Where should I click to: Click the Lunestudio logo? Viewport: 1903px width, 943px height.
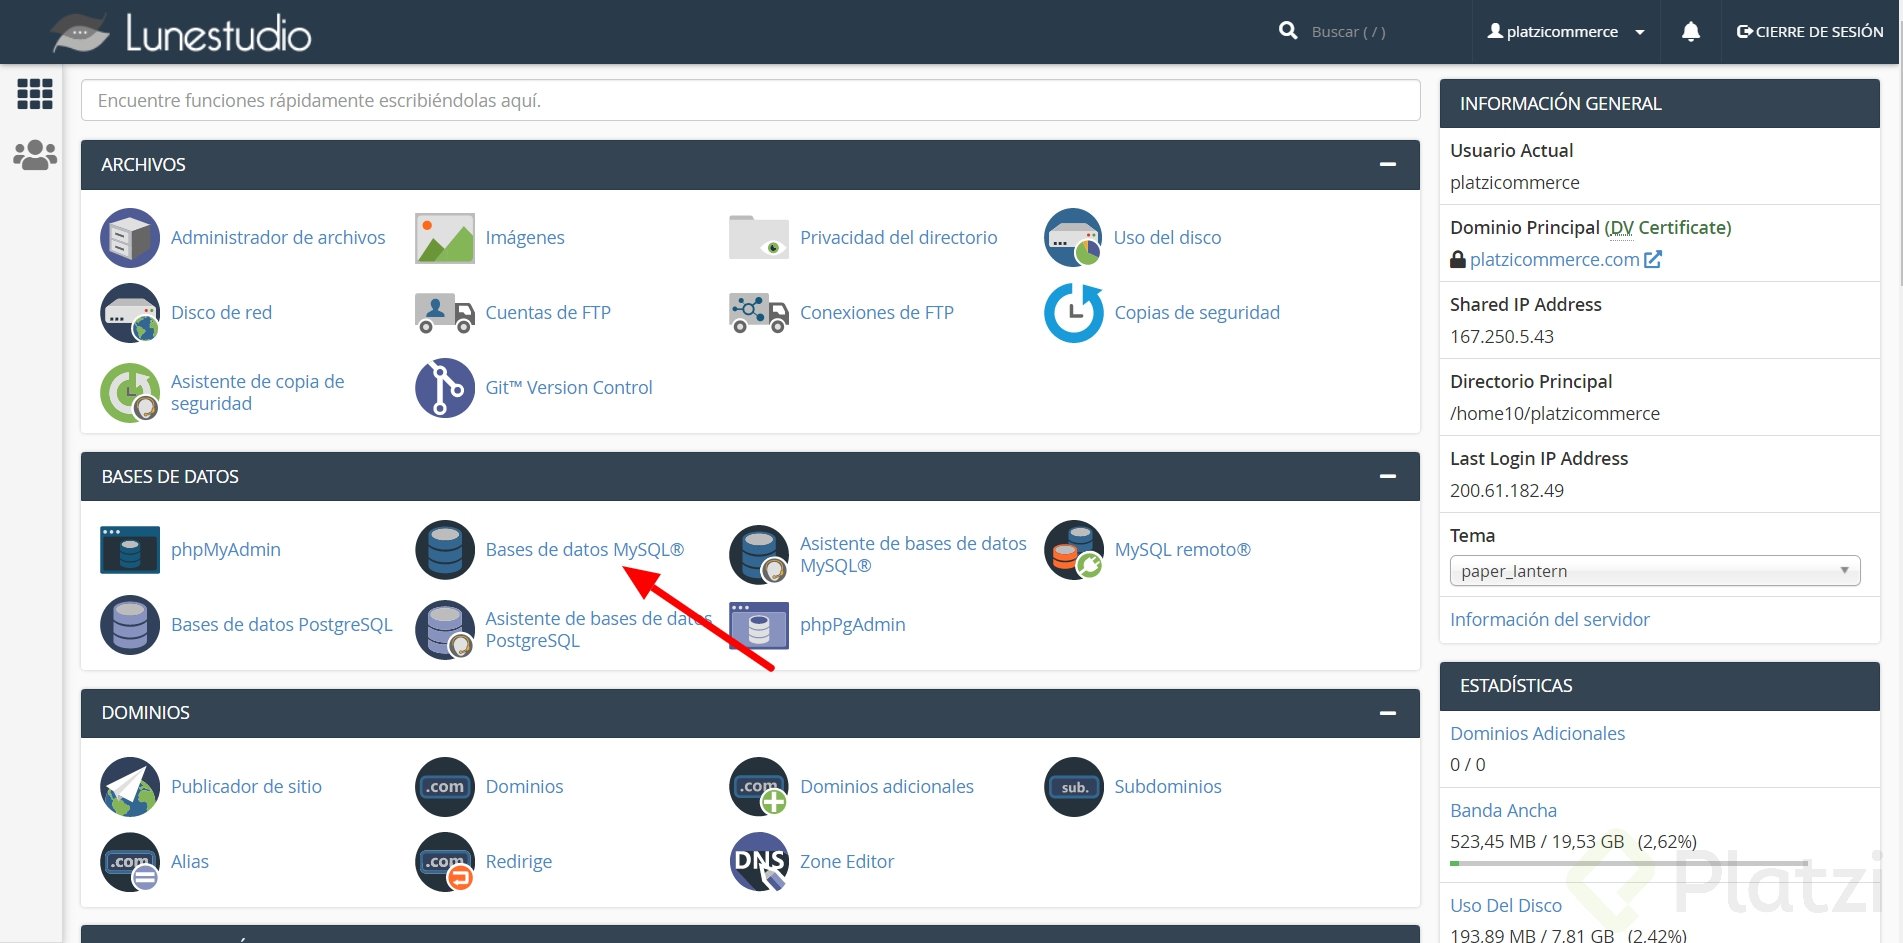click(182, 33)
